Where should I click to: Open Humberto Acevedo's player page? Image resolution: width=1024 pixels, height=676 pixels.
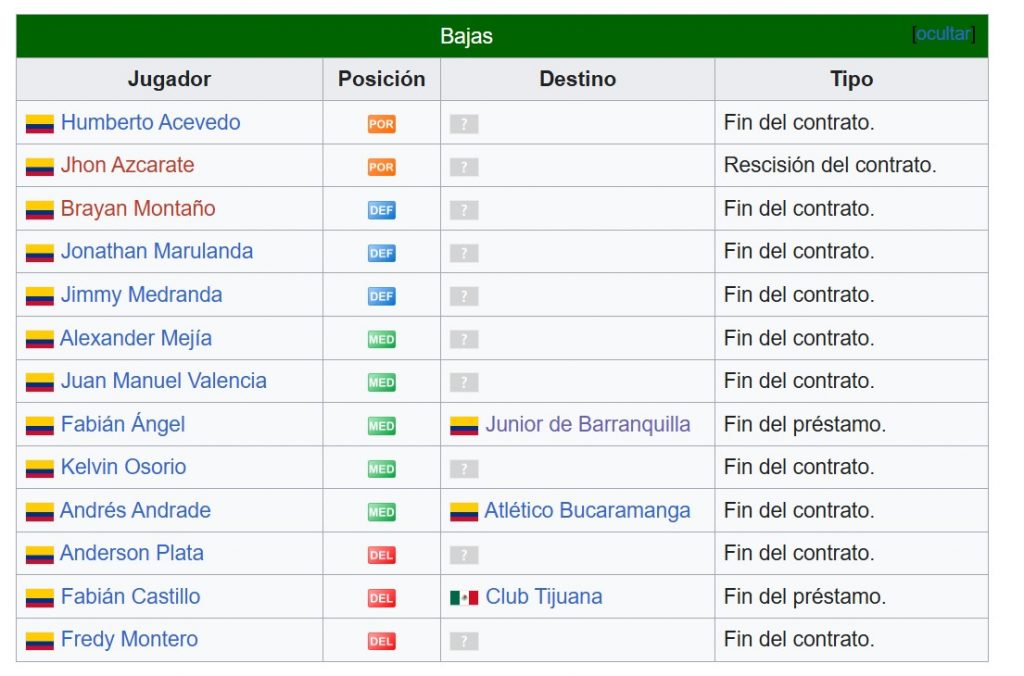pos(150,122)
